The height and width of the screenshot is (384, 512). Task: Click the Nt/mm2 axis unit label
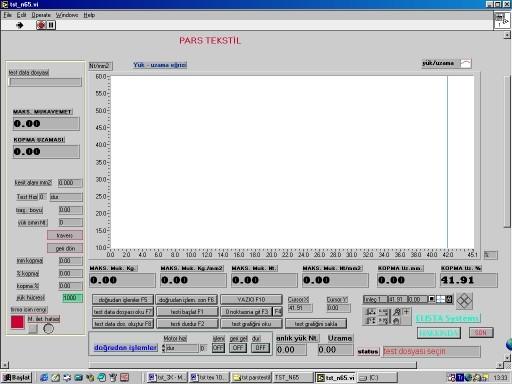[x=100, y=66]
